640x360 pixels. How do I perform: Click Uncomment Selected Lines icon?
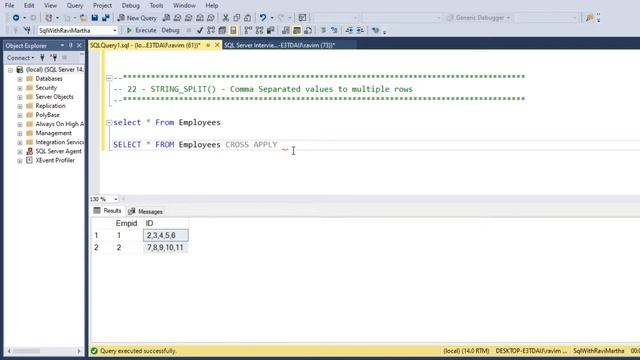(x=334, y=30)
